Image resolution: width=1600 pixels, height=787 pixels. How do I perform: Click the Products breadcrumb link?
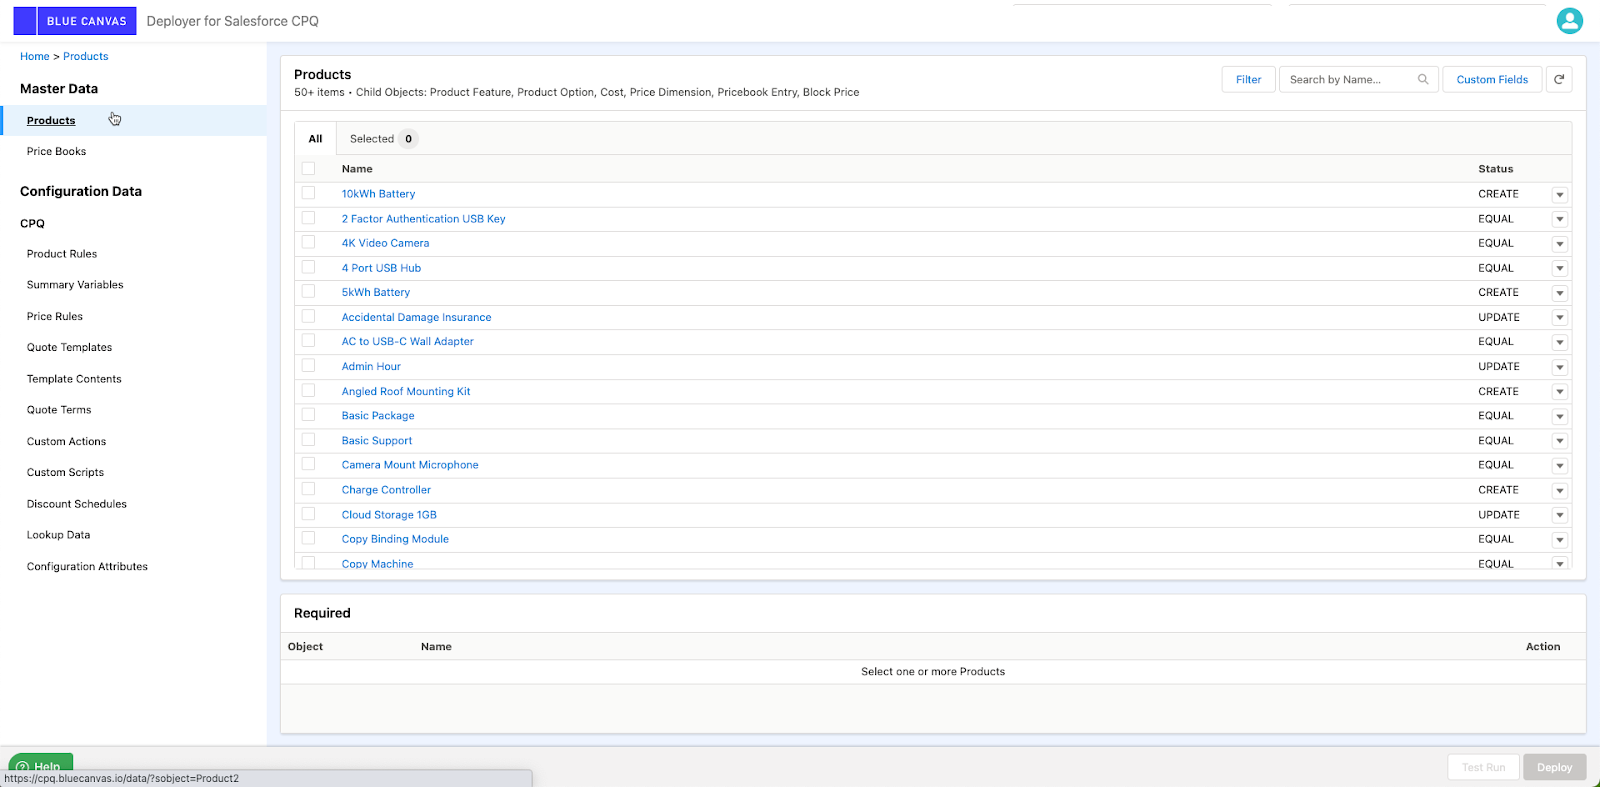point(86,57)
